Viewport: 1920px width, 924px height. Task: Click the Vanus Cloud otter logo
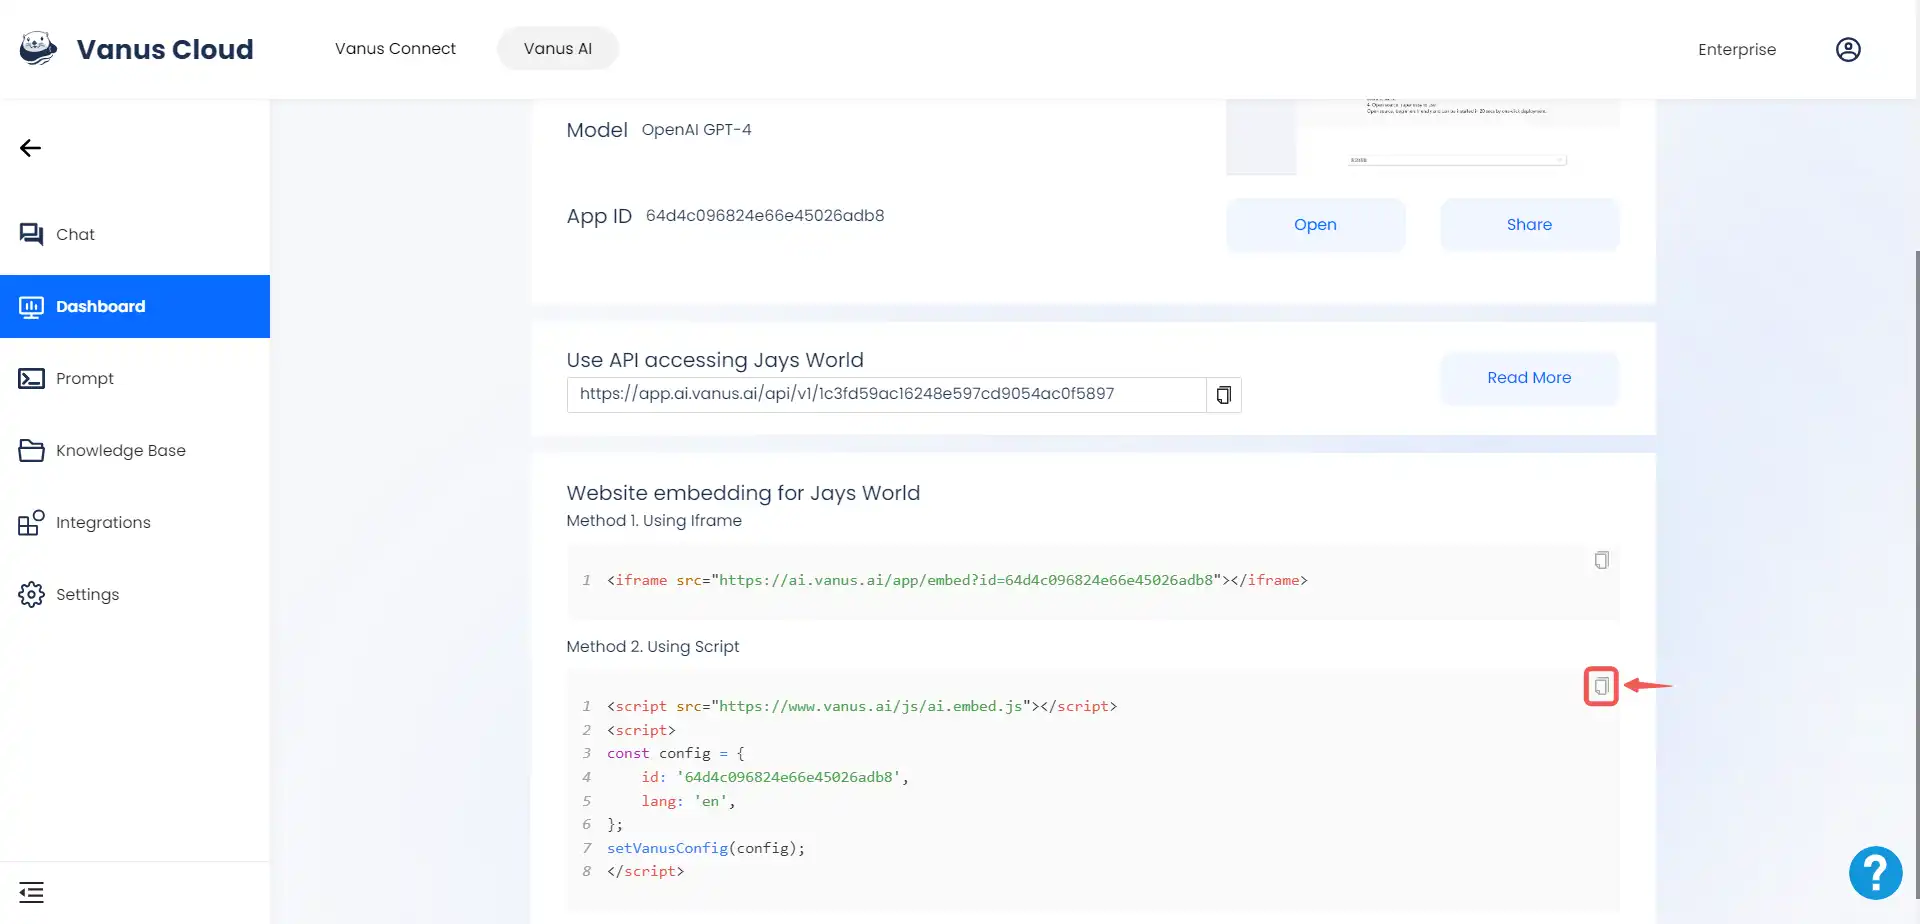pos(38,48)
